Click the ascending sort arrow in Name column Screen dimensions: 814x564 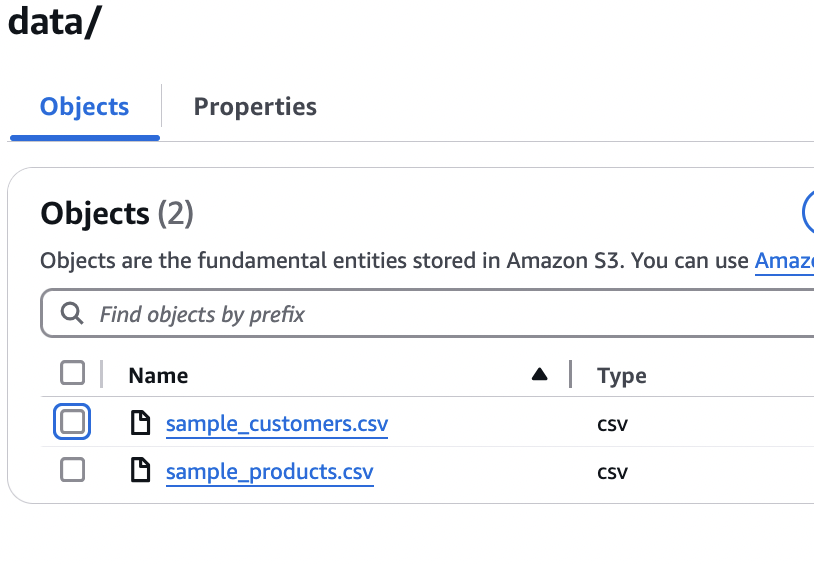(x=540, y=375)
